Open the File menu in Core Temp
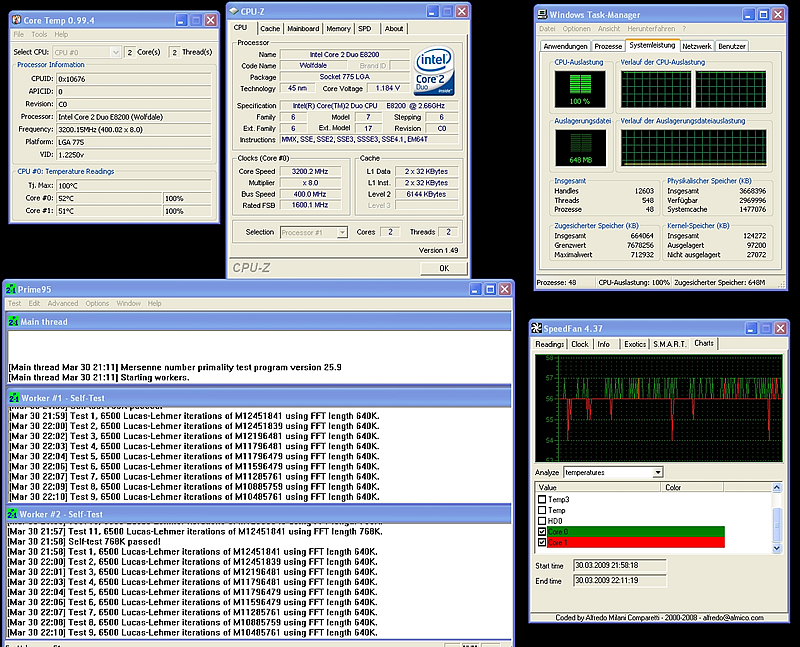Image resolution: width=800 pixels, height=647 pixels. tap(18, 34)
